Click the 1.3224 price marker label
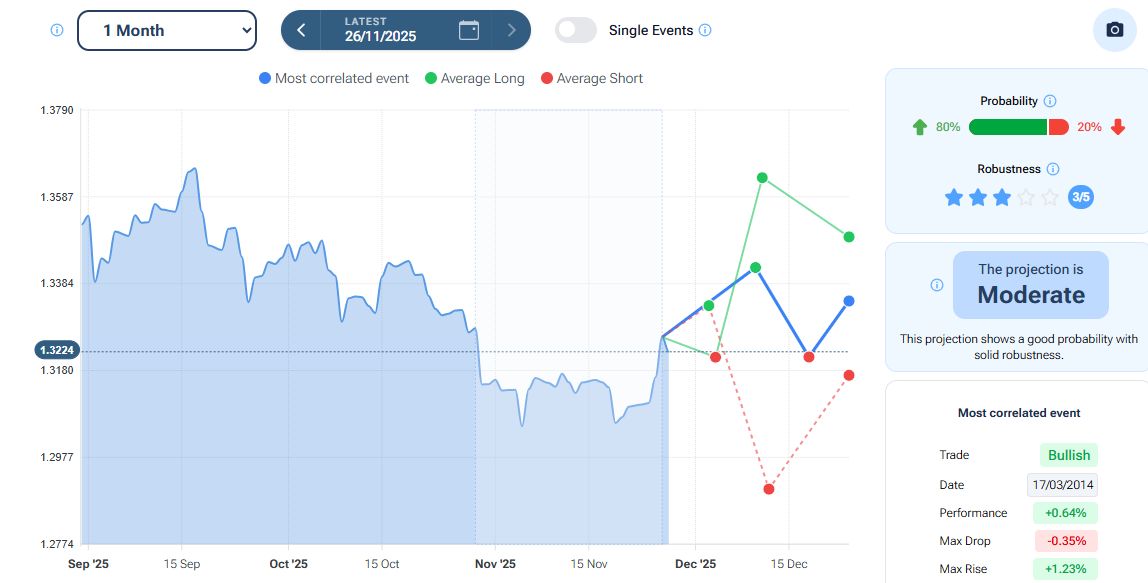The width and height of the screenshot is (1148, 583). point(57,350)
